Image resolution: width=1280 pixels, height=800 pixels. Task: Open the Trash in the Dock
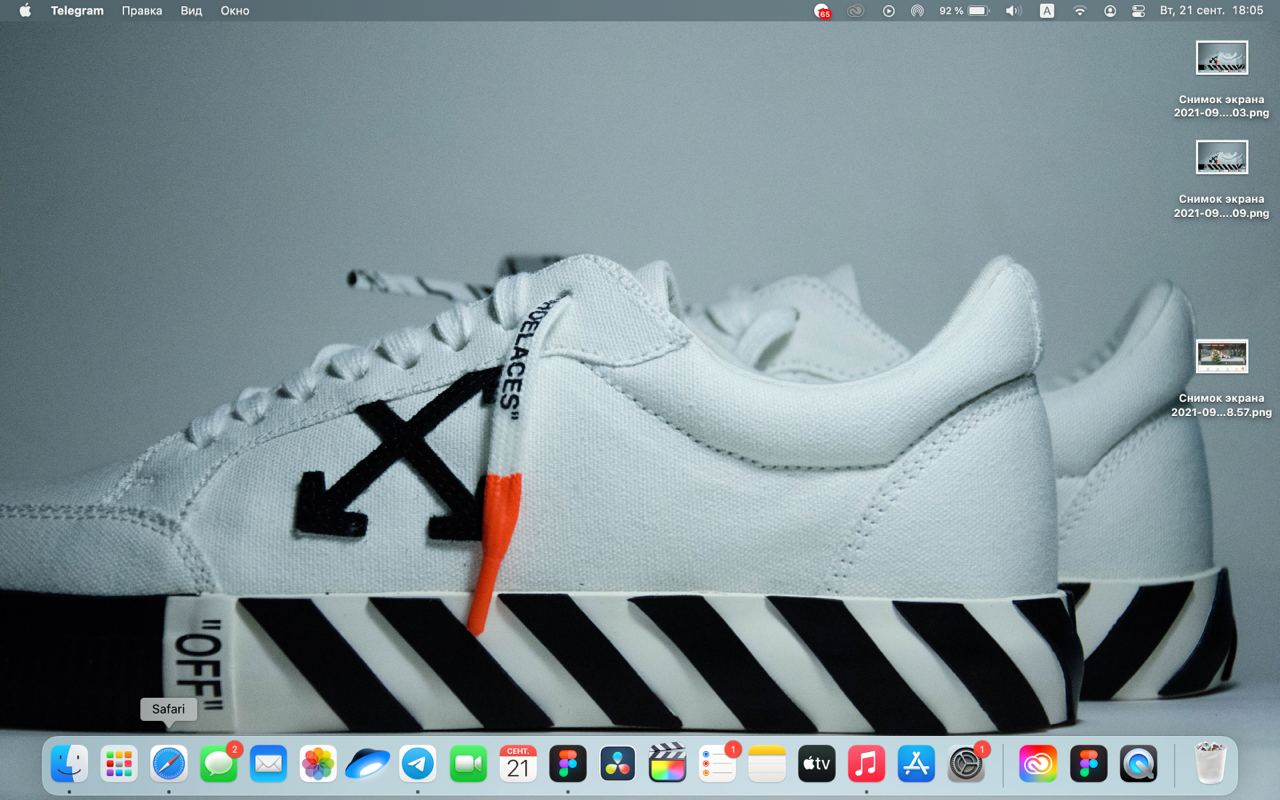[1210, 765]
